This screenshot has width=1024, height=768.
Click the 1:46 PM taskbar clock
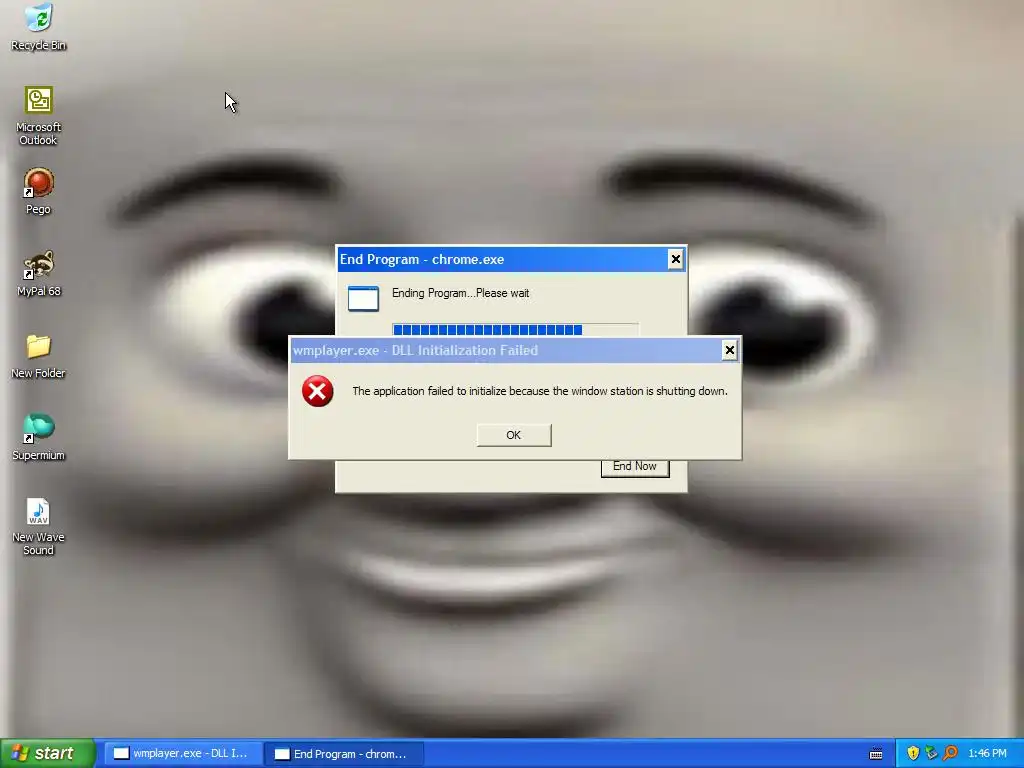987,753
